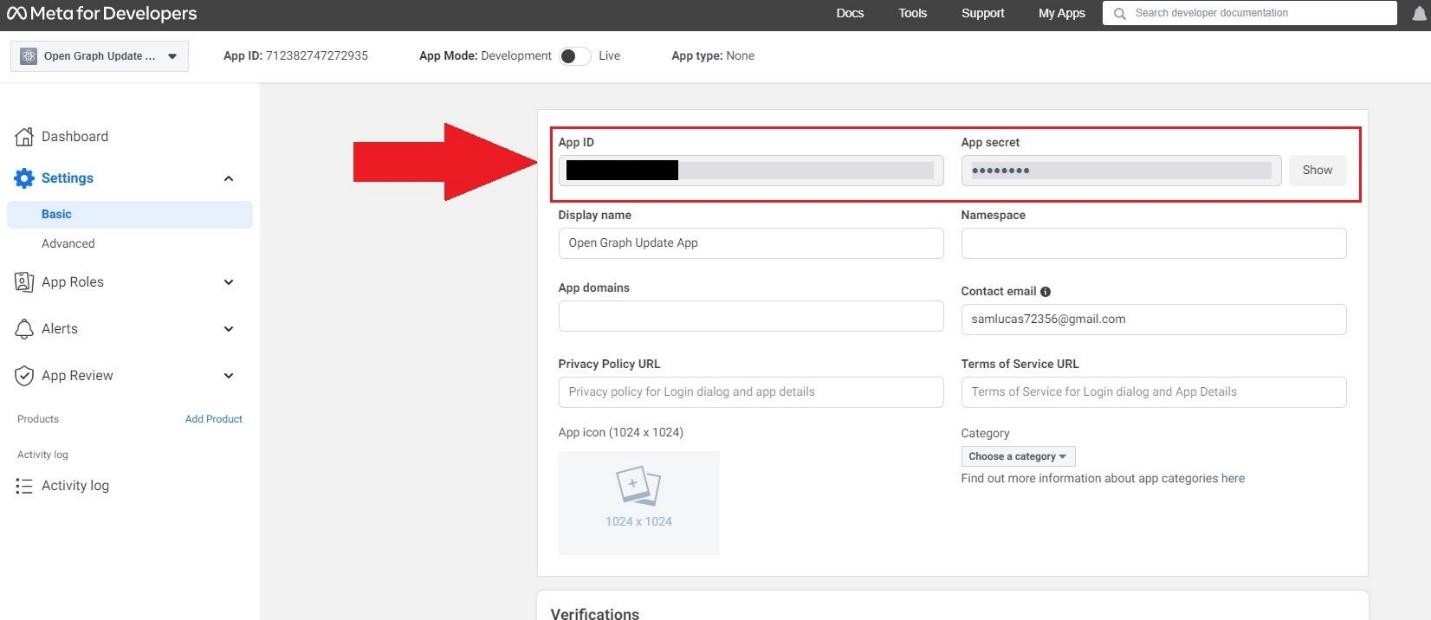Click the Contact email info icon
Viewport: 1431px width, 620px height.
[1046, 292]
